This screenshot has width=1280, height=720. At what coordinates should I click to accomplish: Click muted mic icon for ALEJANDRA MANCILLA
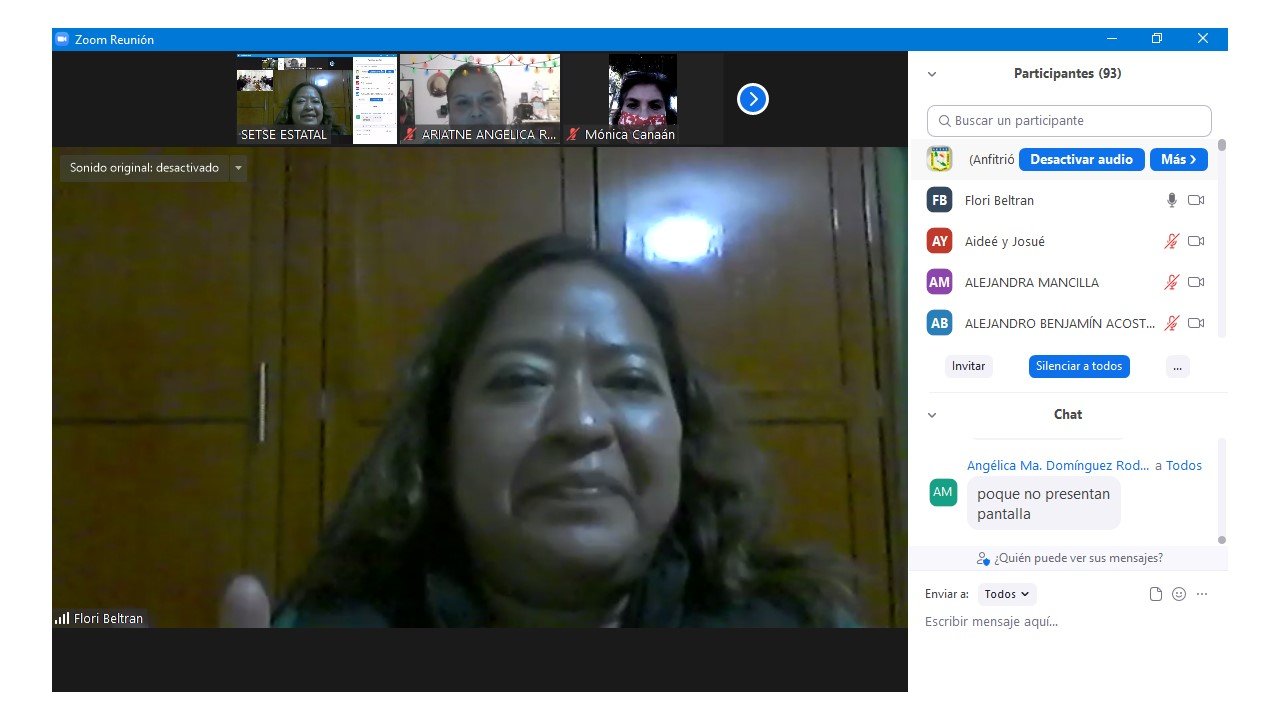1172,282
